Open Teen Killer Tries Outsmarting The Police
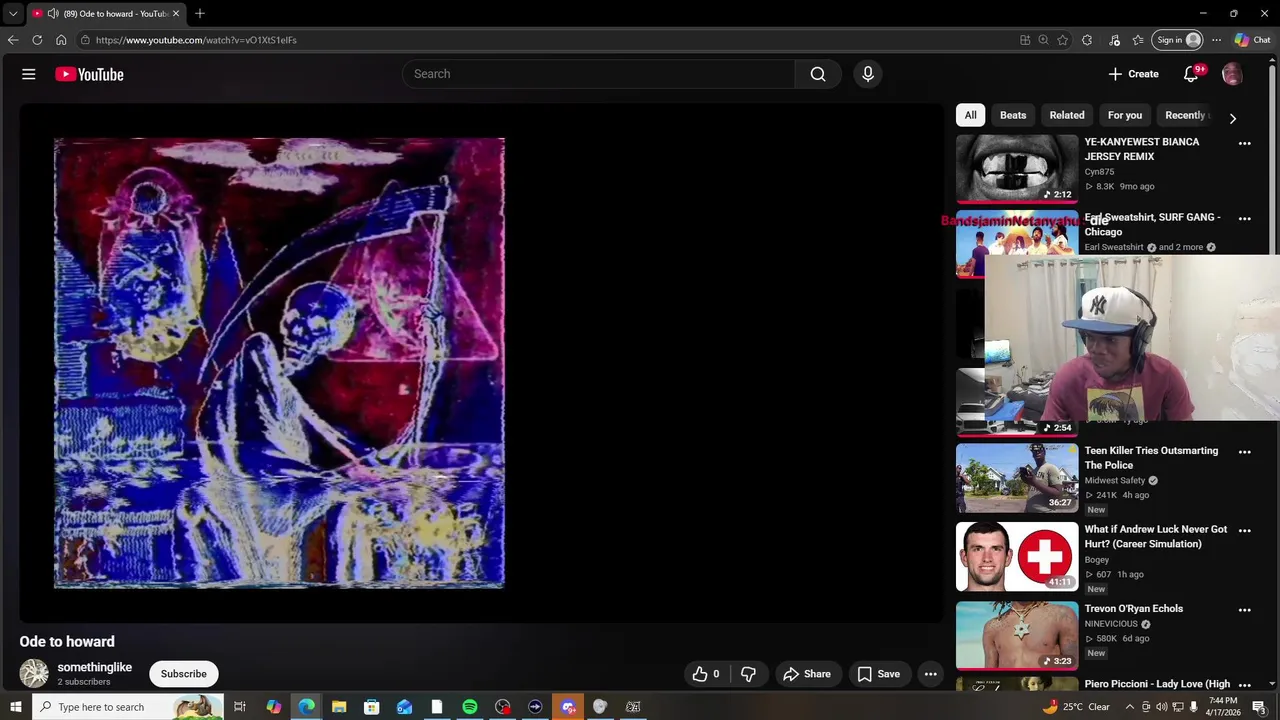 click(x=1151, y=458)
